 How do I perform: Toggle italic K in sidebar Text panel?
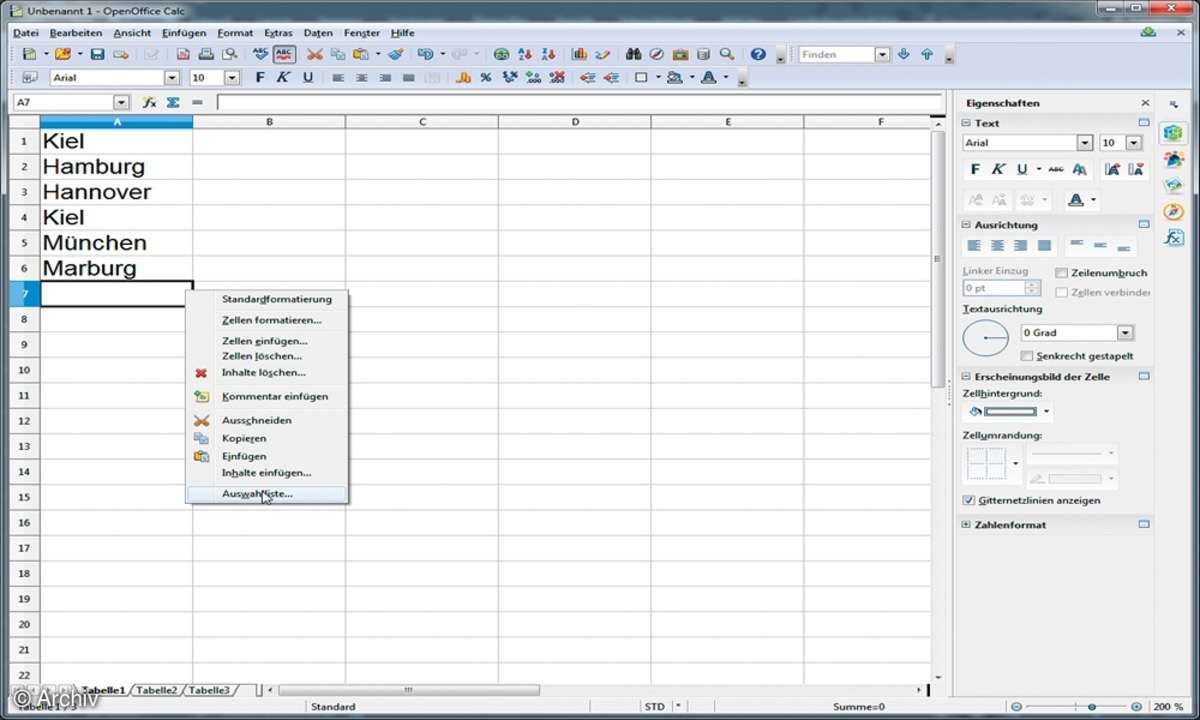point(998,169)
